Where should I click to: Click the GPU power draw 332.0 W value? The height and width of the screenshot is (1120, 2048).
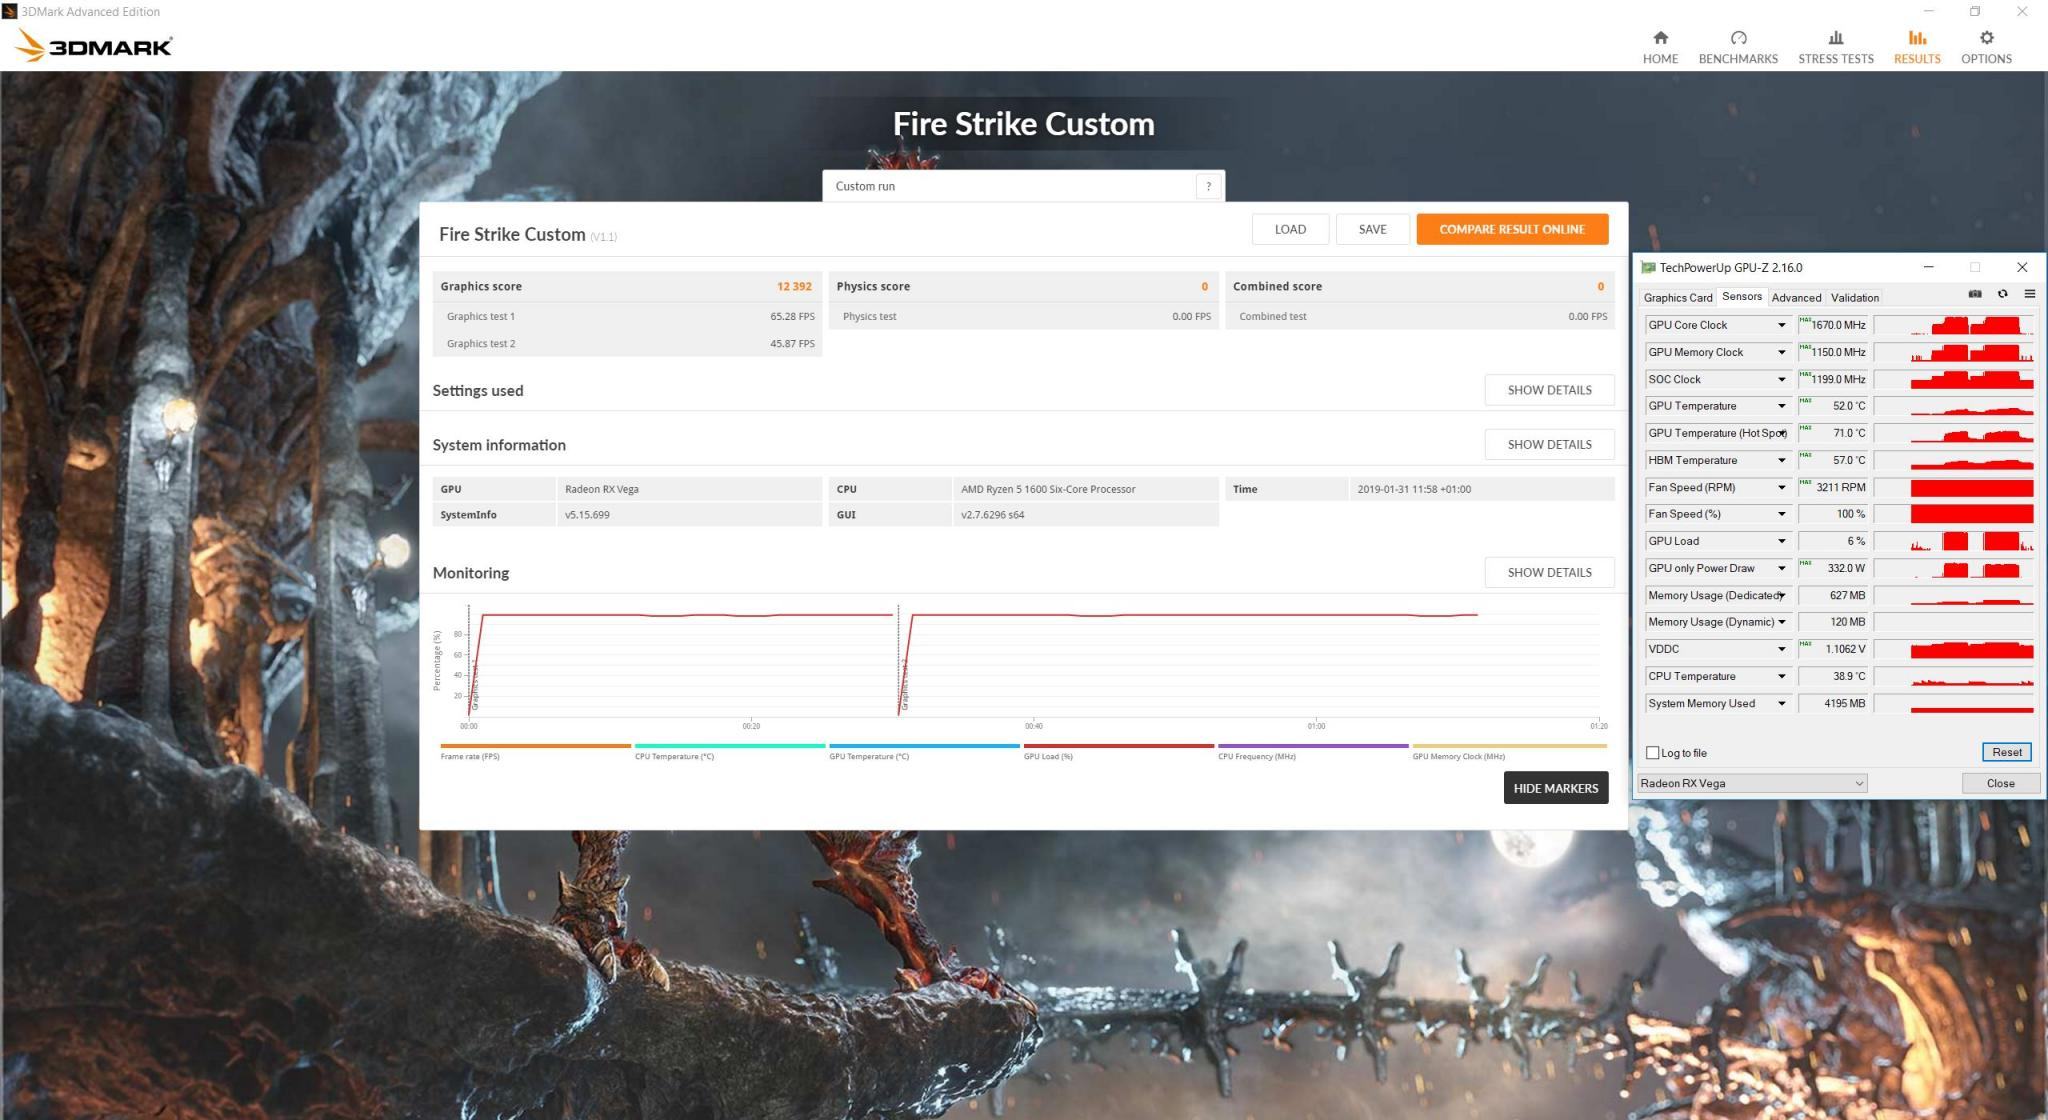1833,568
